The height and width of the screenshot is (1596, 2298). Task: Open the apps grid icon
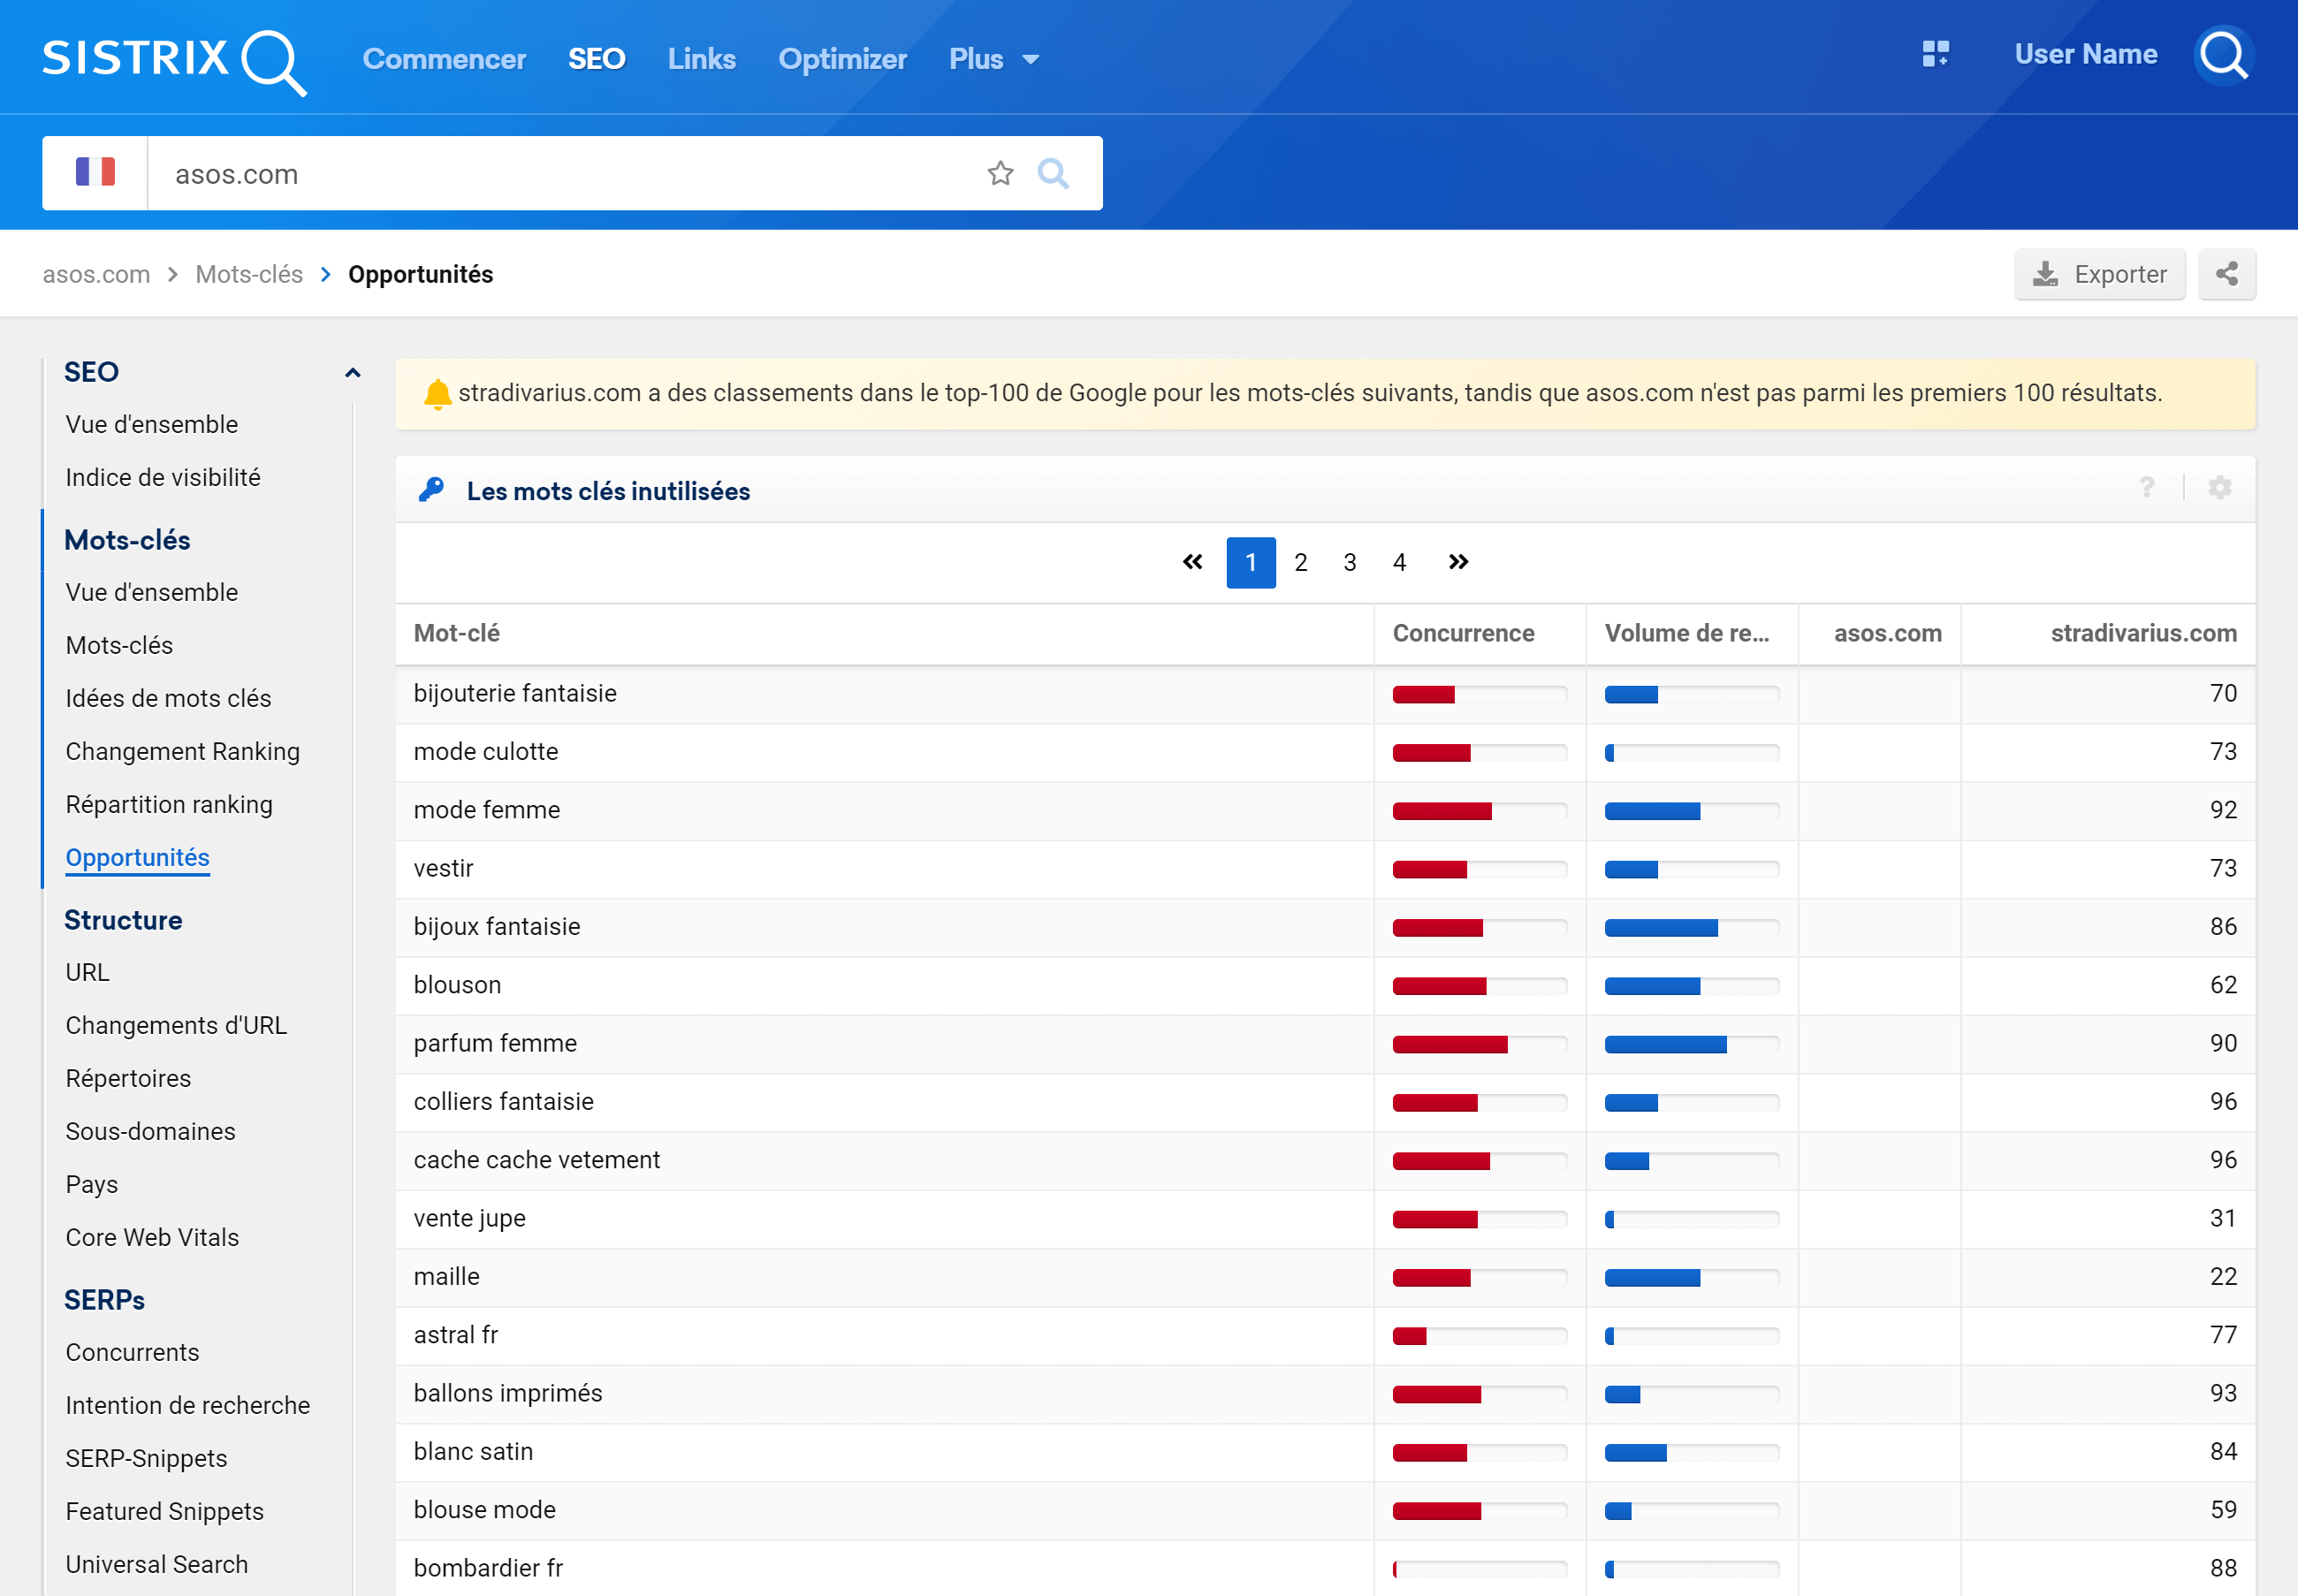pyautogui.click(x=1935, y=54)
